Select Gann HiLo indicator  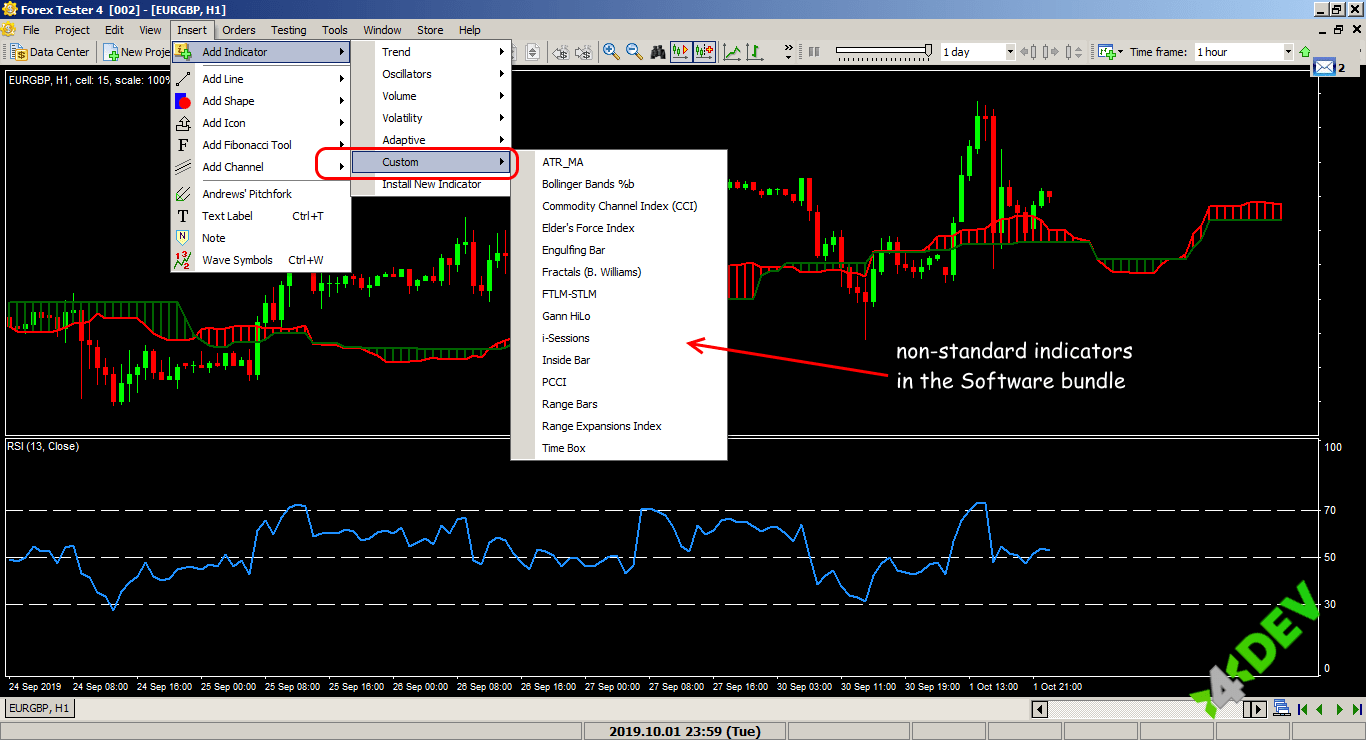point(619,316)
